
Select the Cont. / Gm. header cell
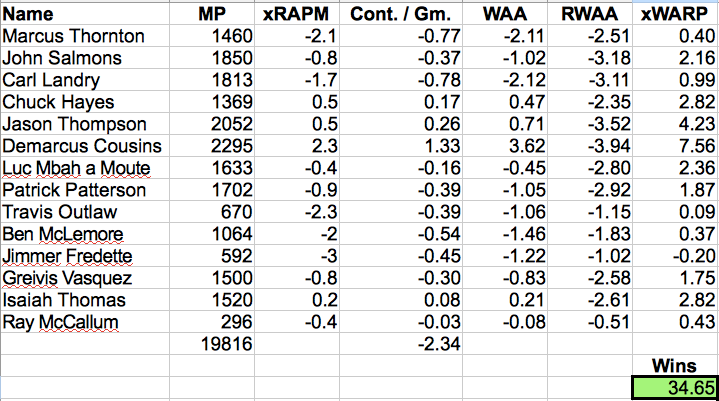(401, 14)
